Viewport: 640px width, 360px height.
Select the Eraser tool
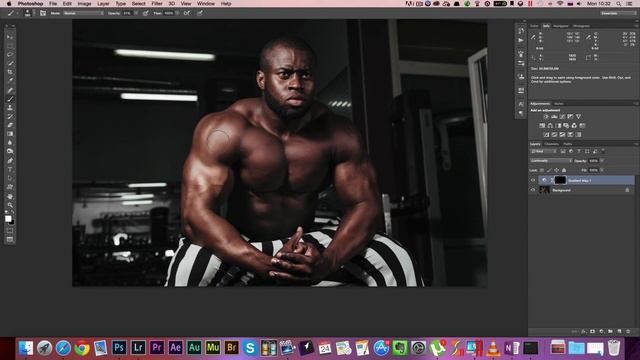click(10, 125)
